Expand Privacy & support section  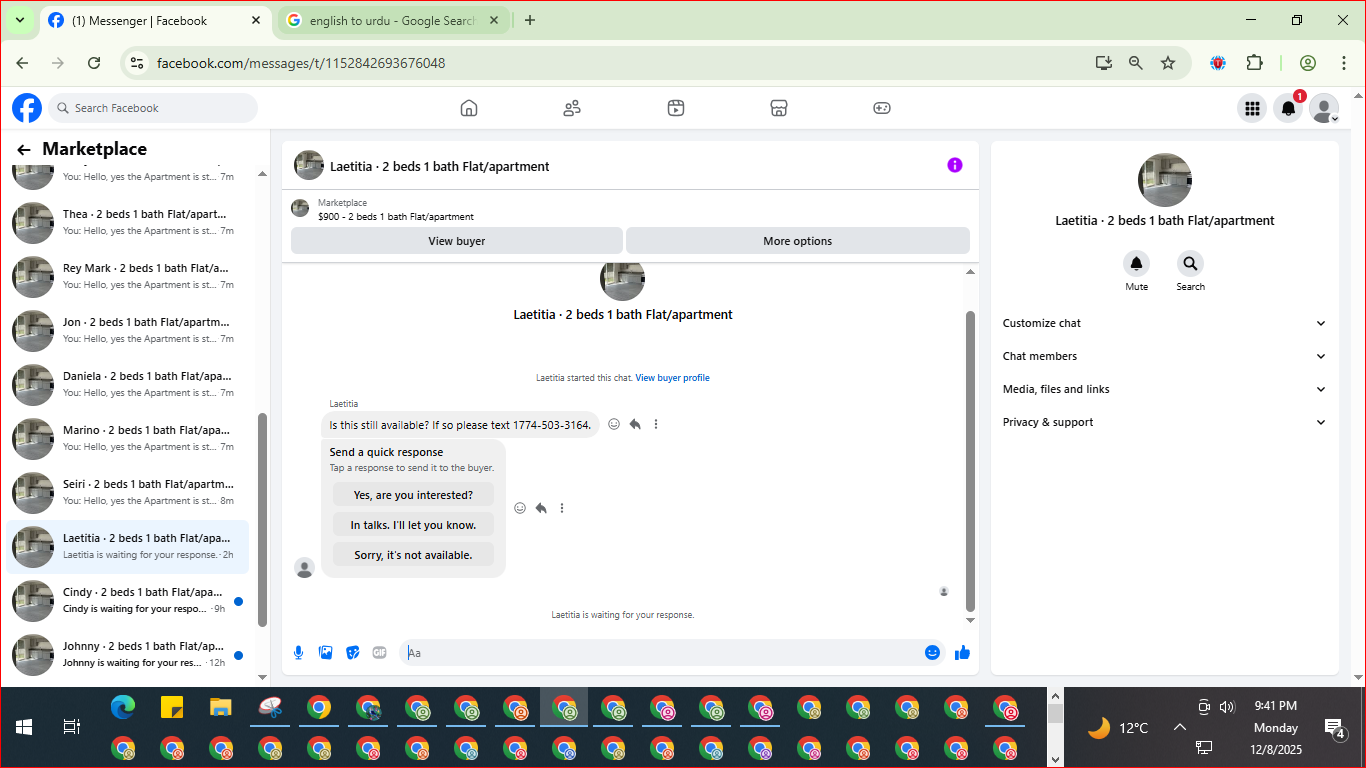tap(1165, 422)
